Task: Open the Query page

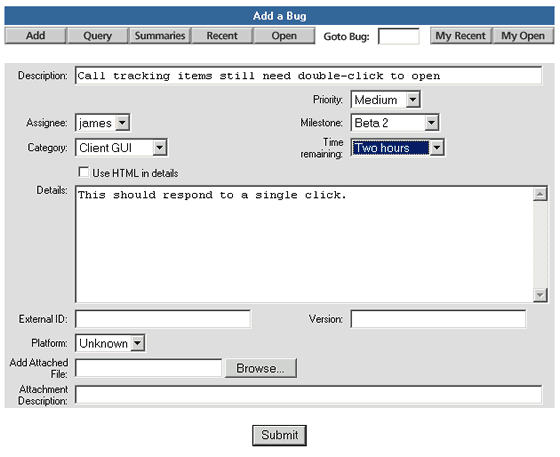Action: 98,36
